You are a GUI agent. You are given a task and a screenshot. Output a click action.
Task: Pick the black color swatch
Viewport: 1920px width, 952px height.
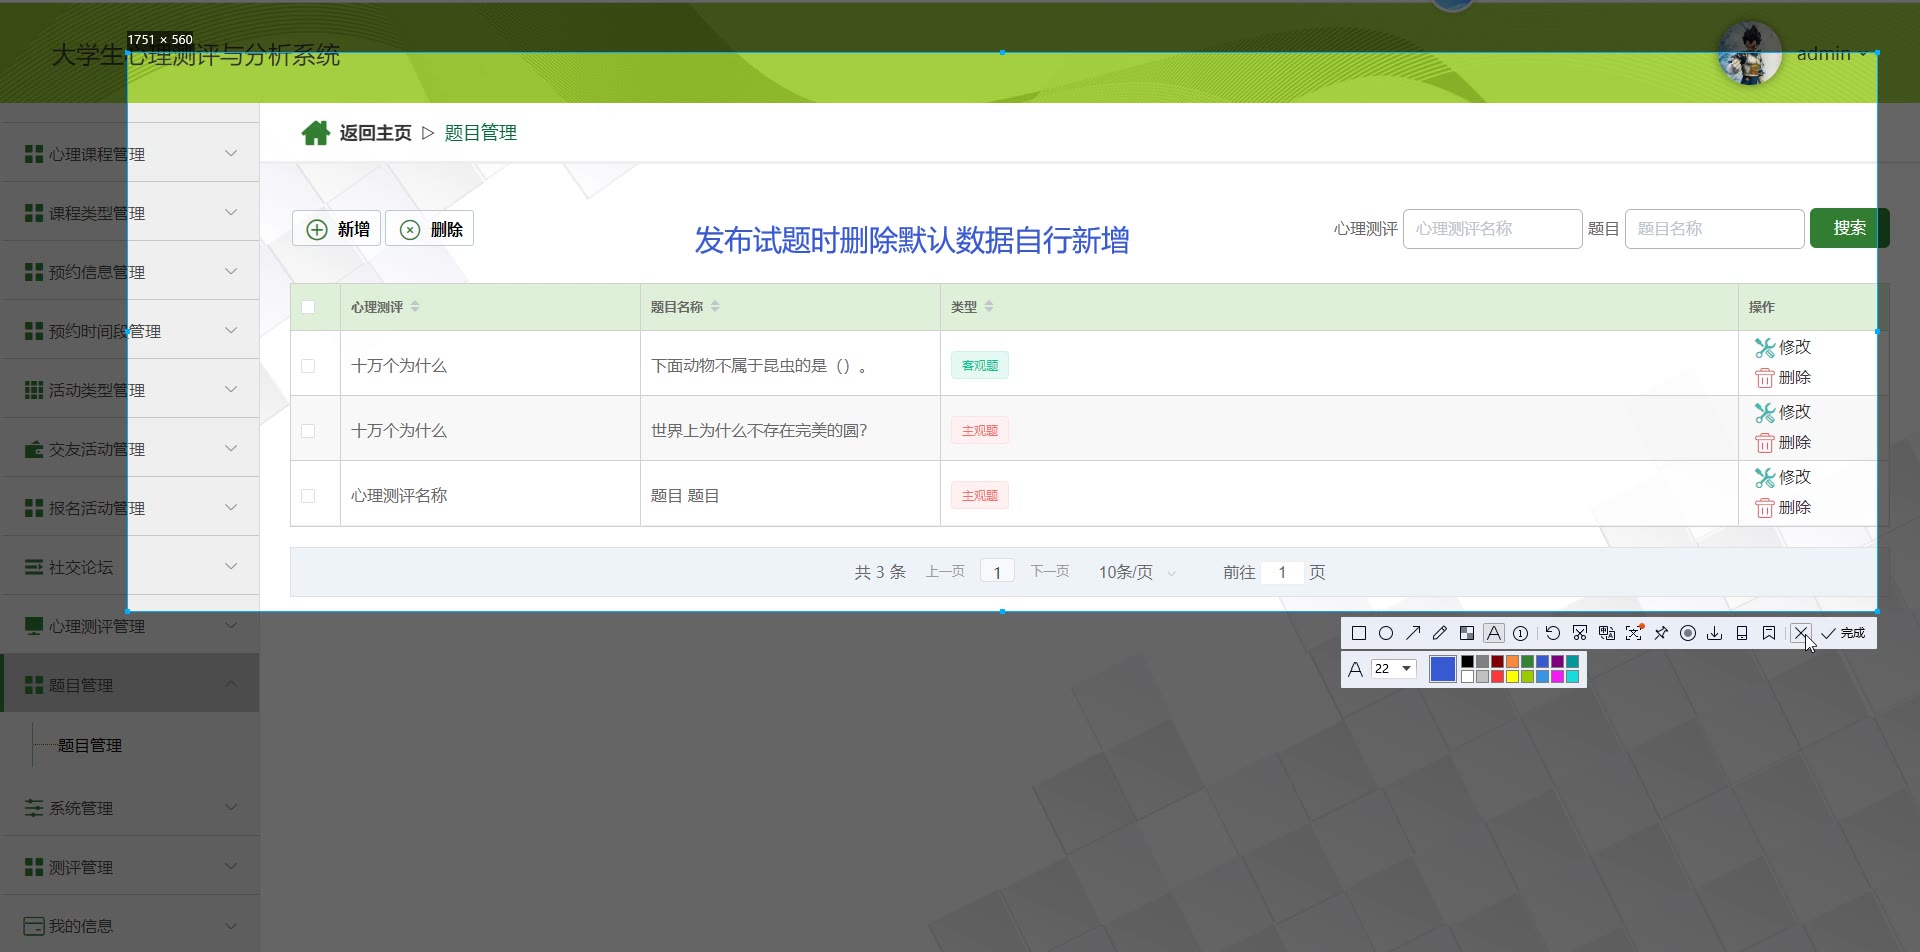pos(1467,662)
